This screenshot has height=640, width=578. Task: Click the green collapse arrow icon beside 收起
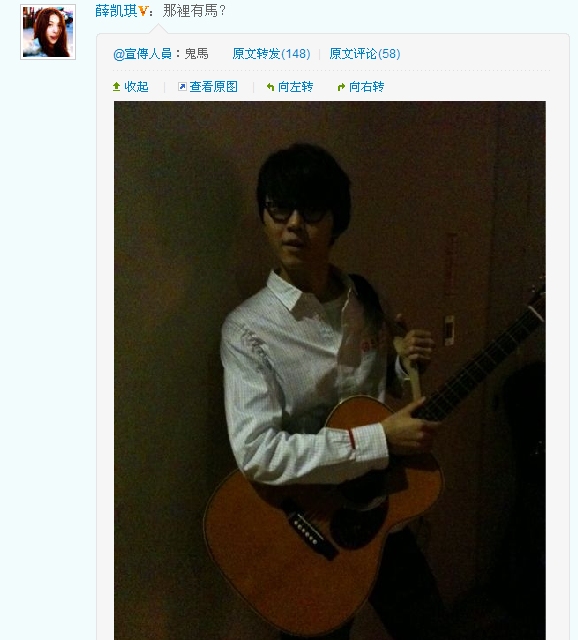116,87
